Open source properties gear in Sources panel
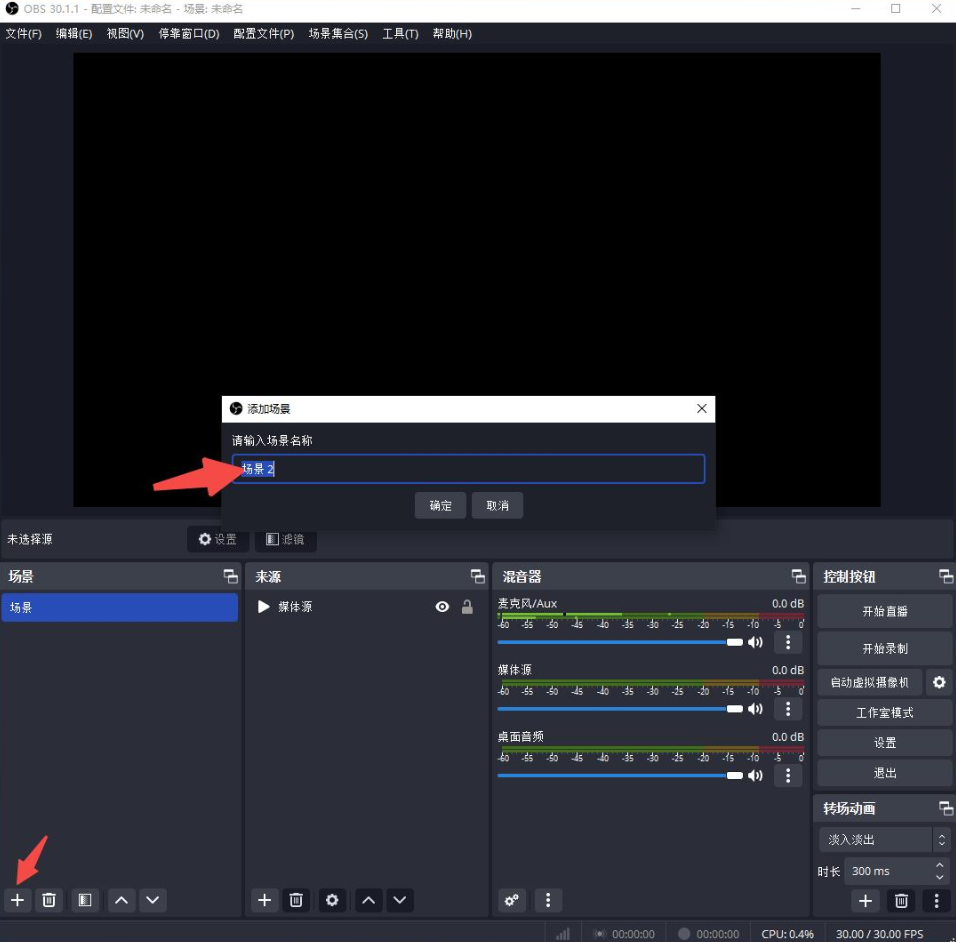This screenshot has height=942, width=956. (x=332, y=900)
